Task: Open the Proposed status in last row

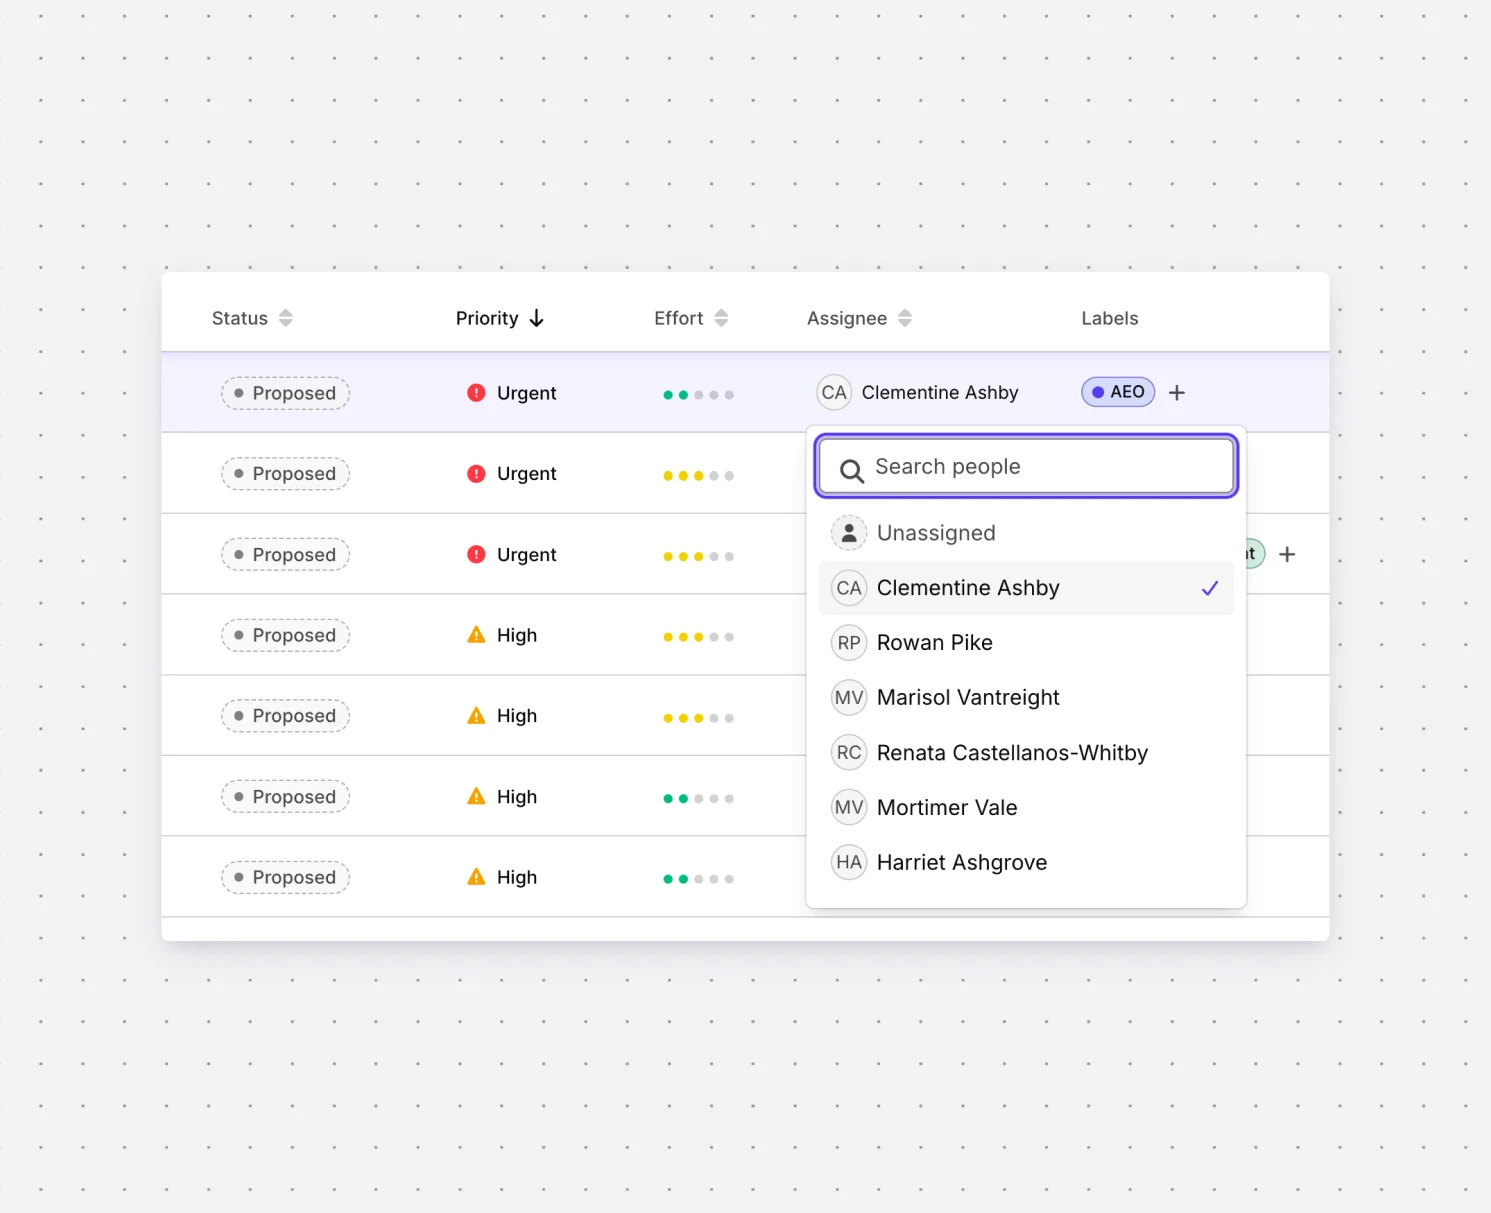Action: (x=285, y=877)
